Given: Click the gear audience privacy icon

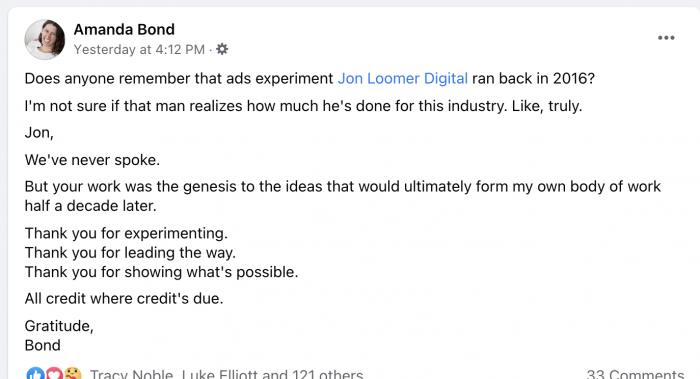Looking at the screenshot, I should pyautogui.click(x=222, y=49).
